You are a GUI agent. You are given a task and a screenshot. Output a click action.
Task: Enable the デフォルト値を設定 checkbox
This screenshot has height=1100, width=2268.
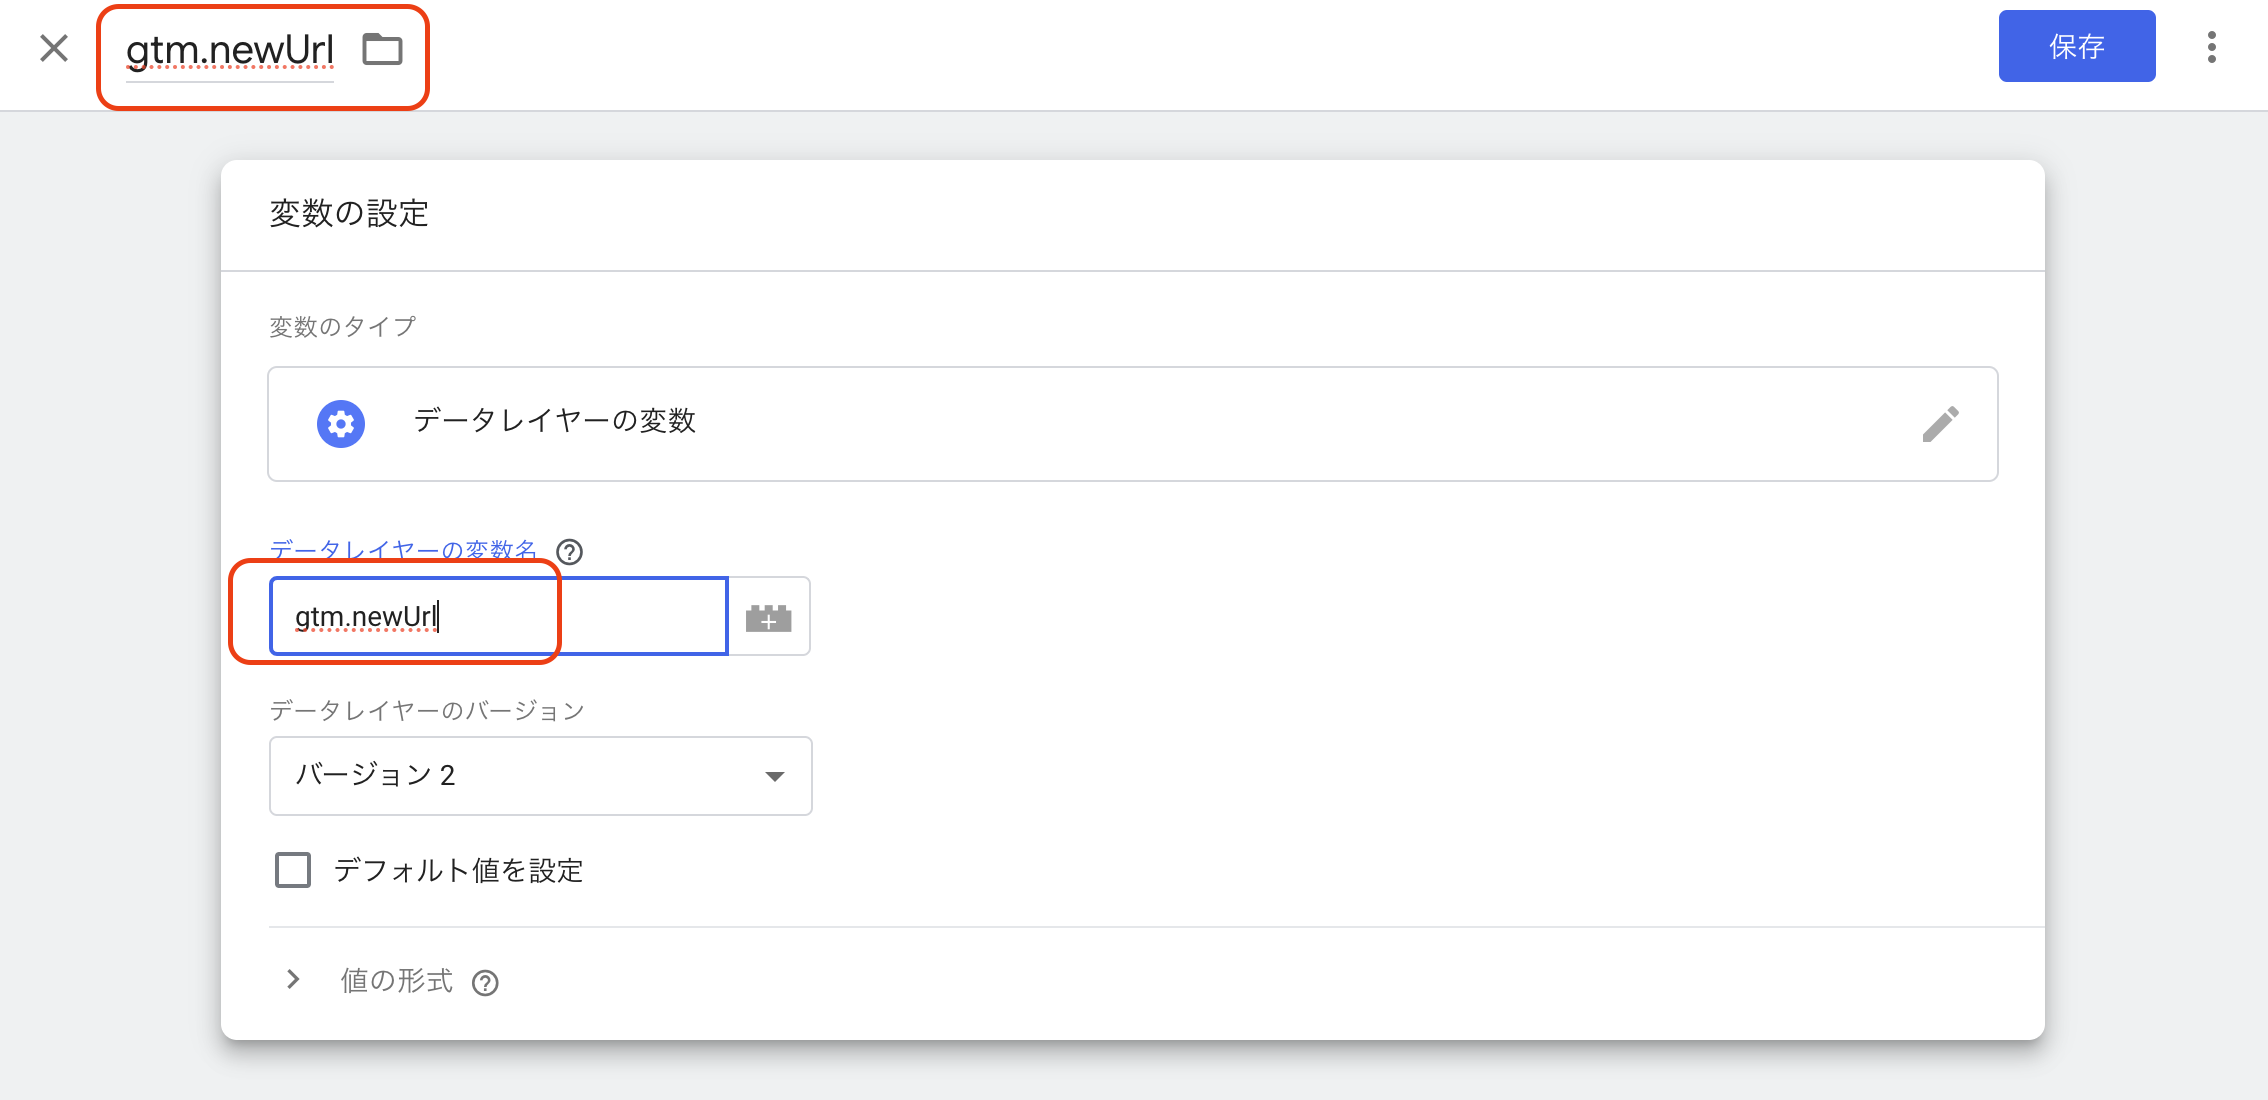coord(293,870)
